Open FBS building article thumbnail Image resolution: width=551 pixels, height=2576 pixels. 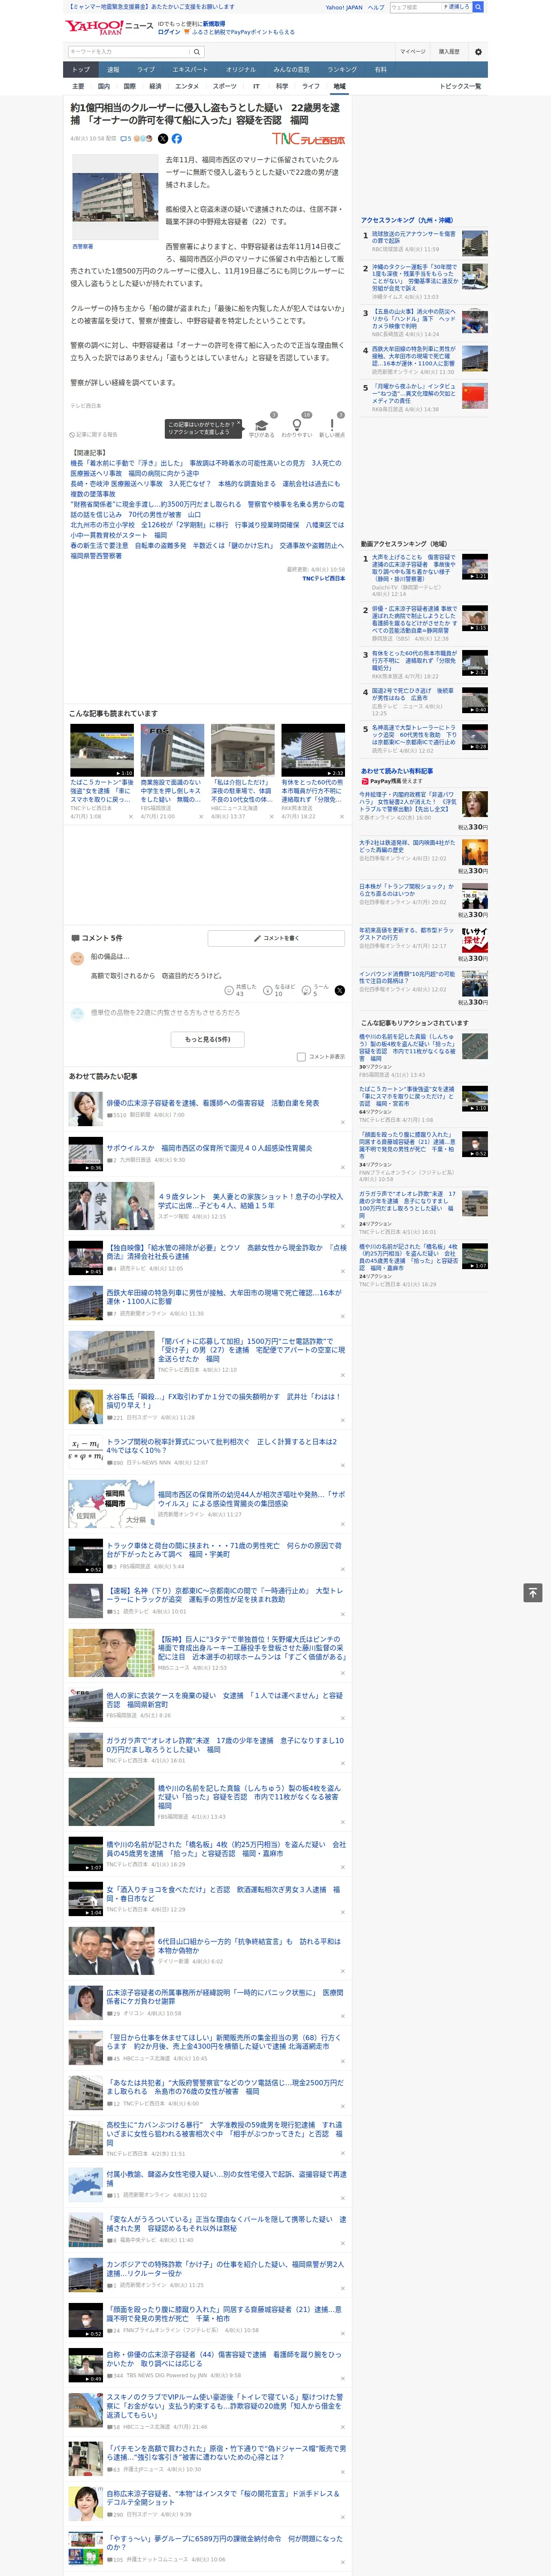pyautogui.click(x=172, y=750)
